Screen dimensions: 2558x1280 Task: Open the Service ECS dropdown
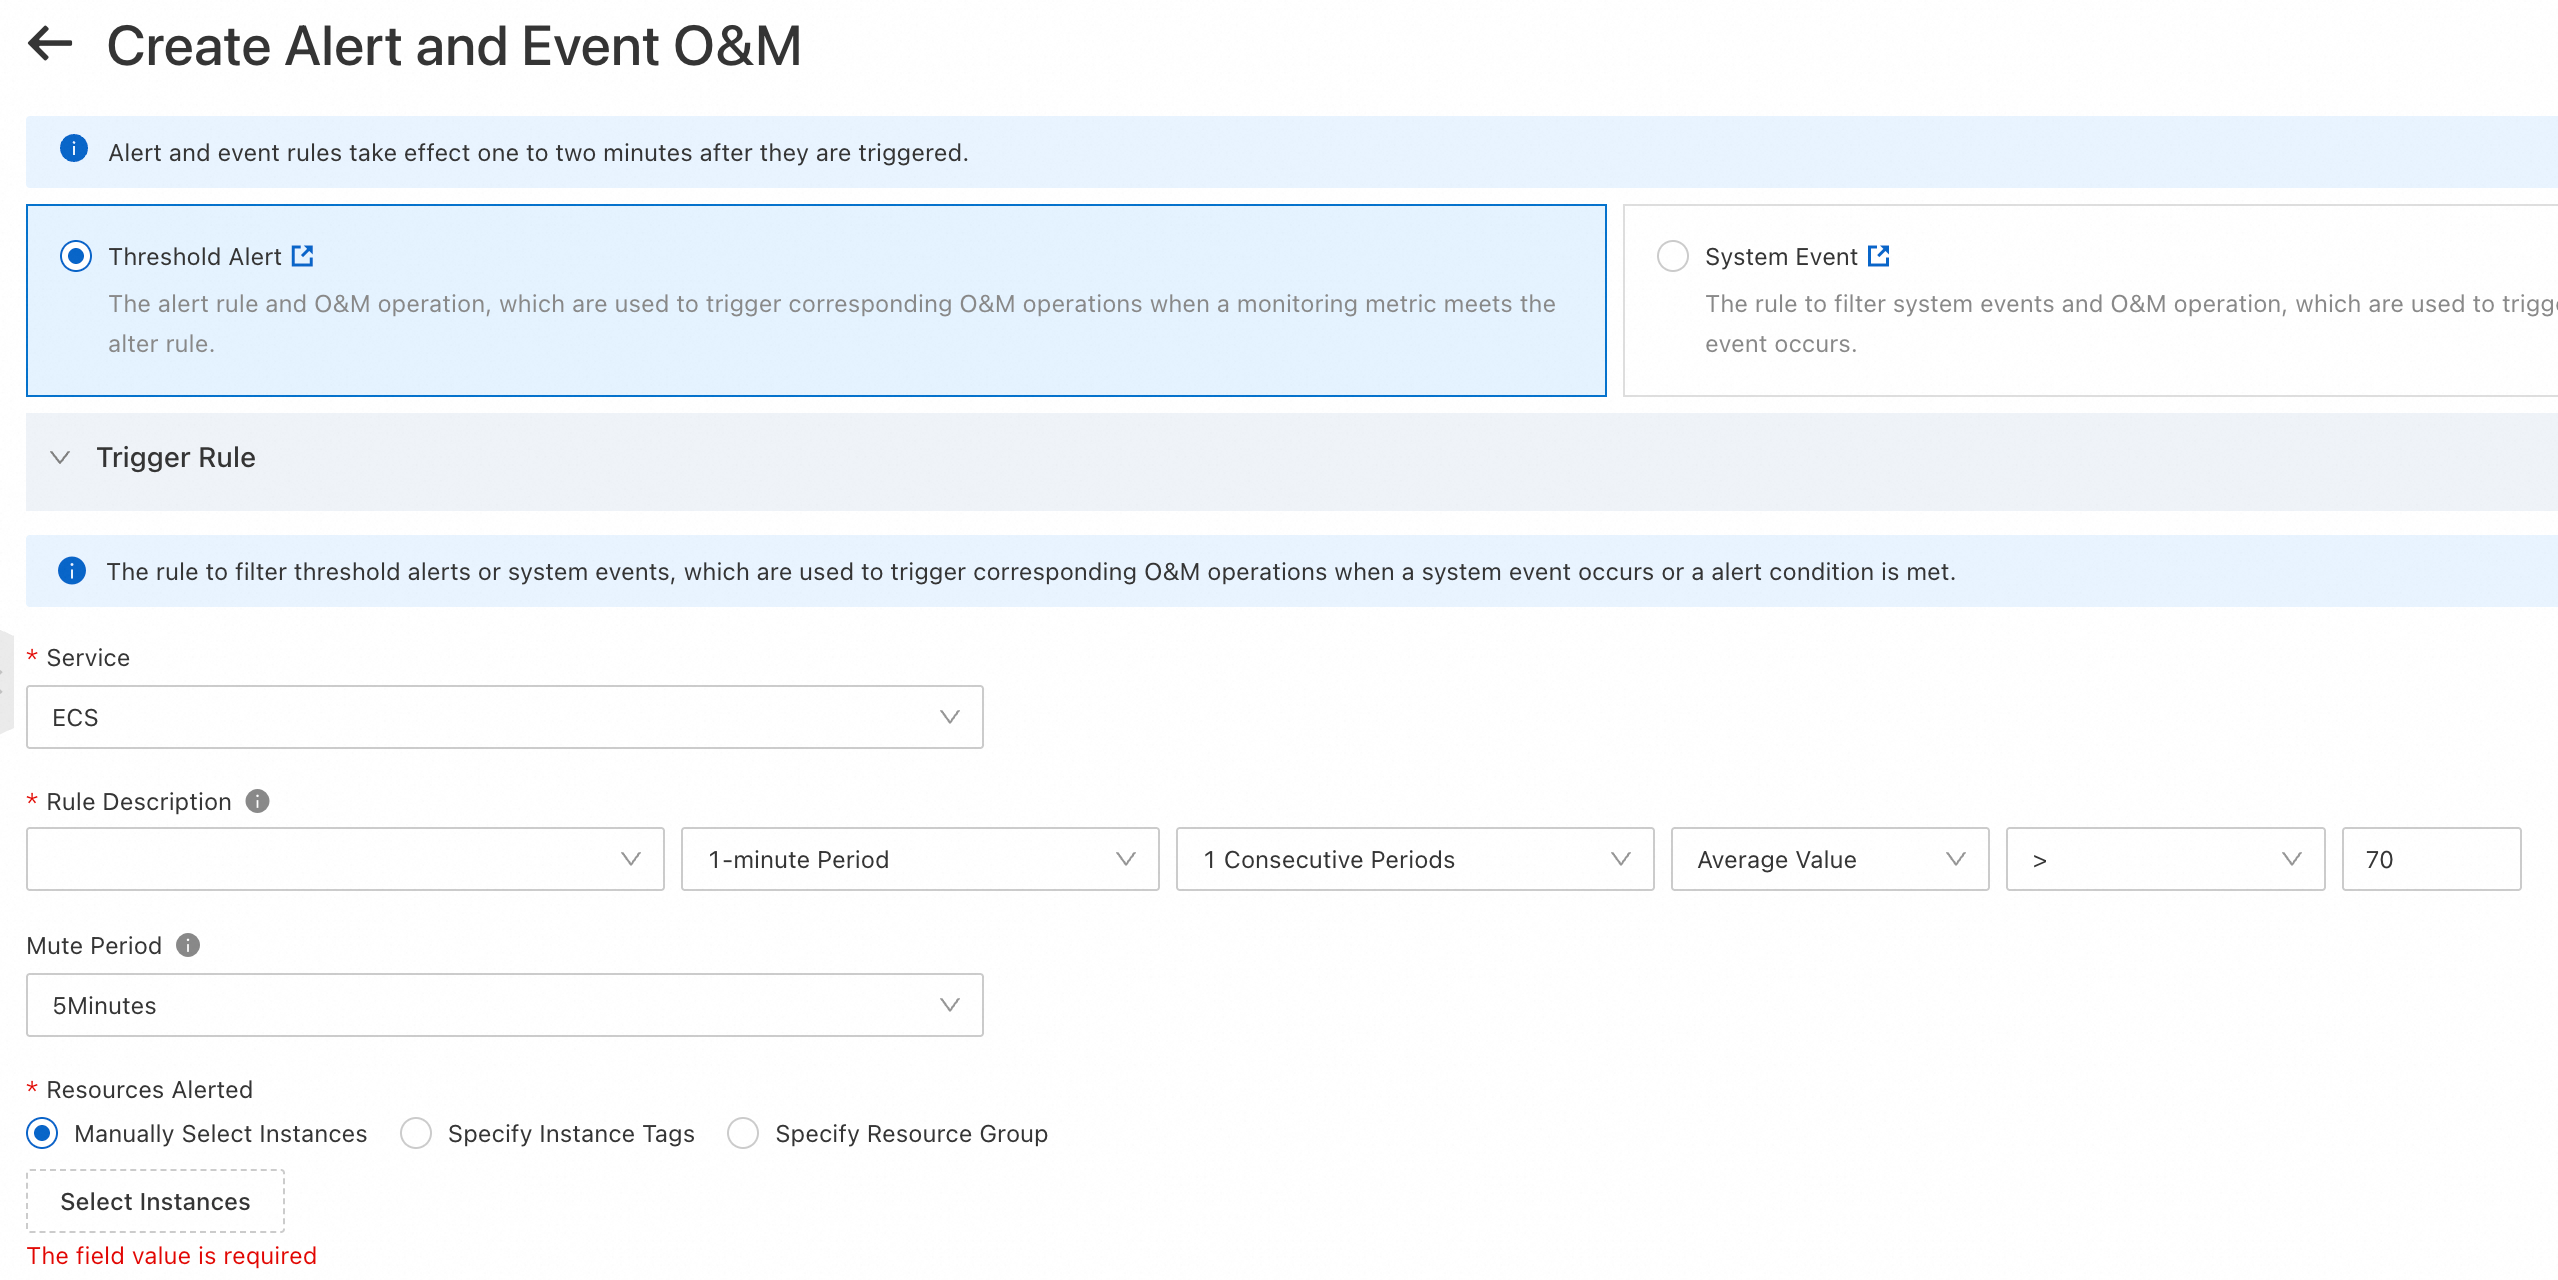(x=504, y=717)
